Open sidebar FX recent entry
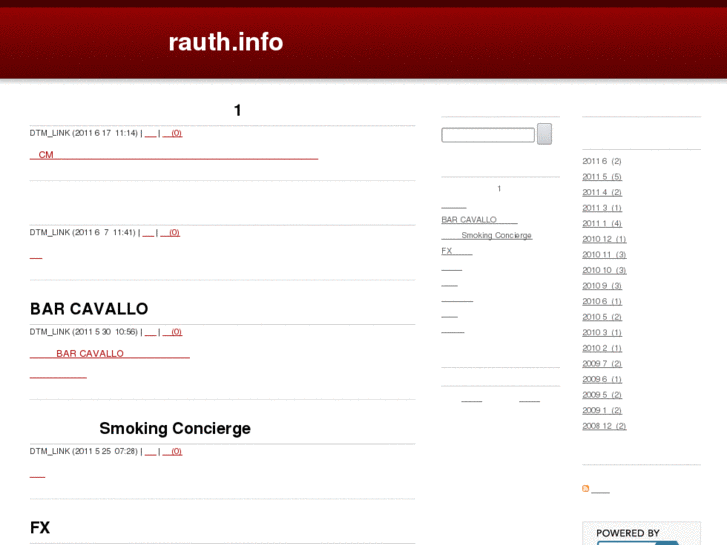727x545 pixels. click(457, 251)
